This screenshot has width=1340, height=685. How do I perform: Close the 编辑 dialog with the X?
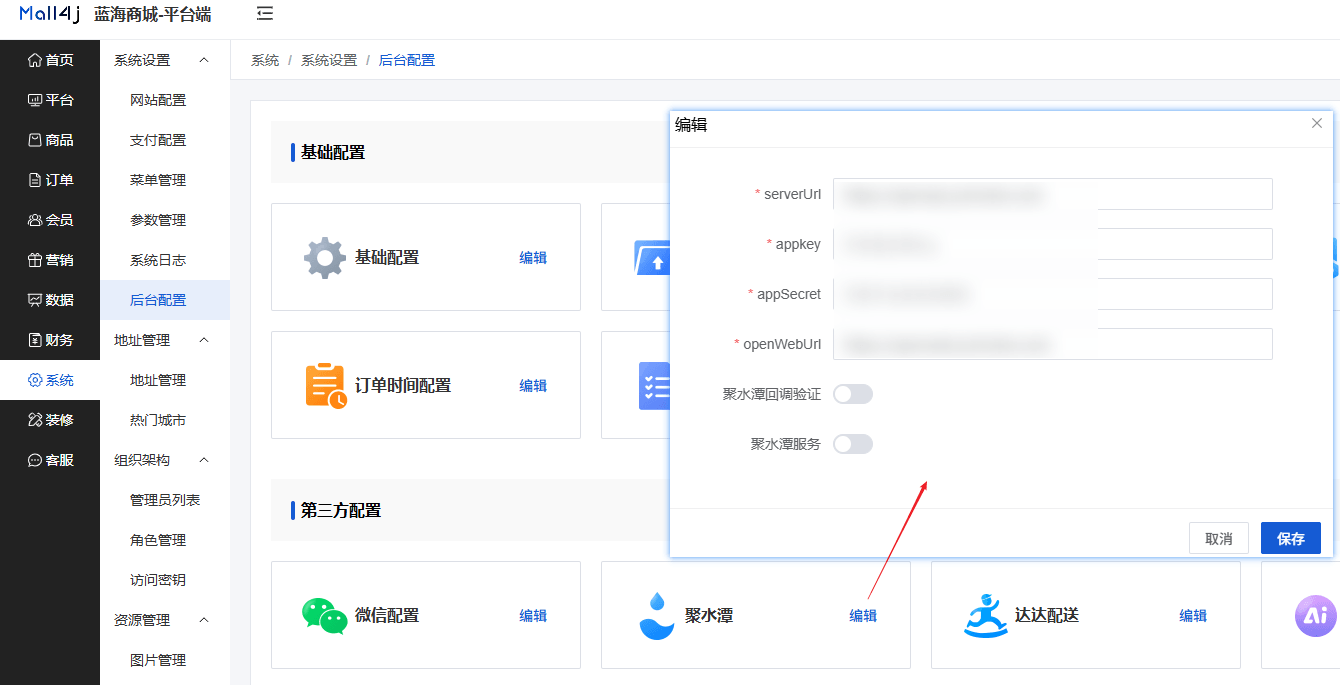click(1316, 123)
